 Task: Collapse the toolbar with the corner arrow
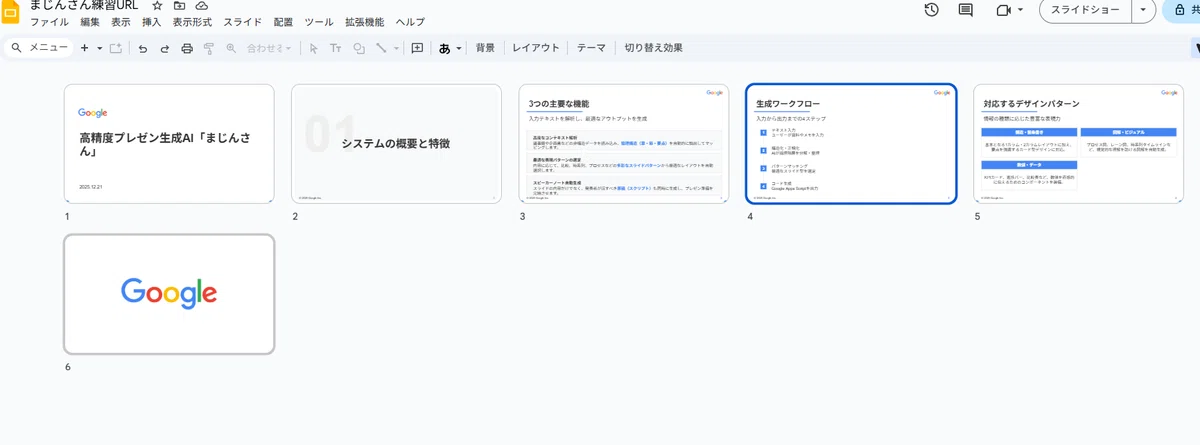point(1196,48)
